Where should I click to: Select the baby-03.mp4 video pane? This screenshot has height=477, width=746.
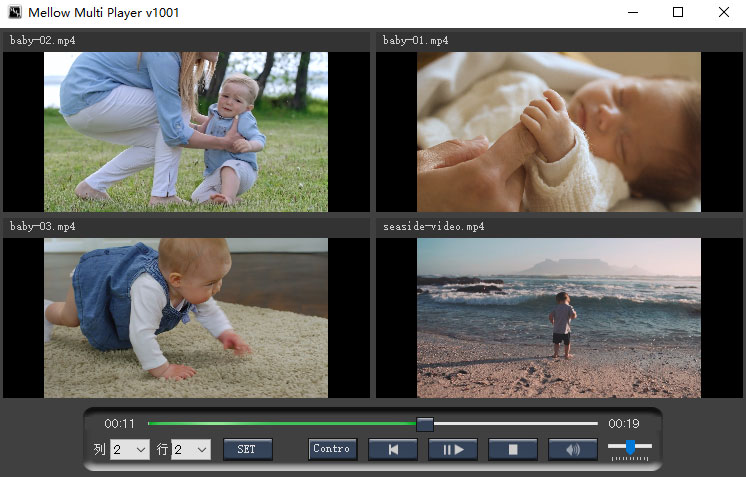click(186, 317)
